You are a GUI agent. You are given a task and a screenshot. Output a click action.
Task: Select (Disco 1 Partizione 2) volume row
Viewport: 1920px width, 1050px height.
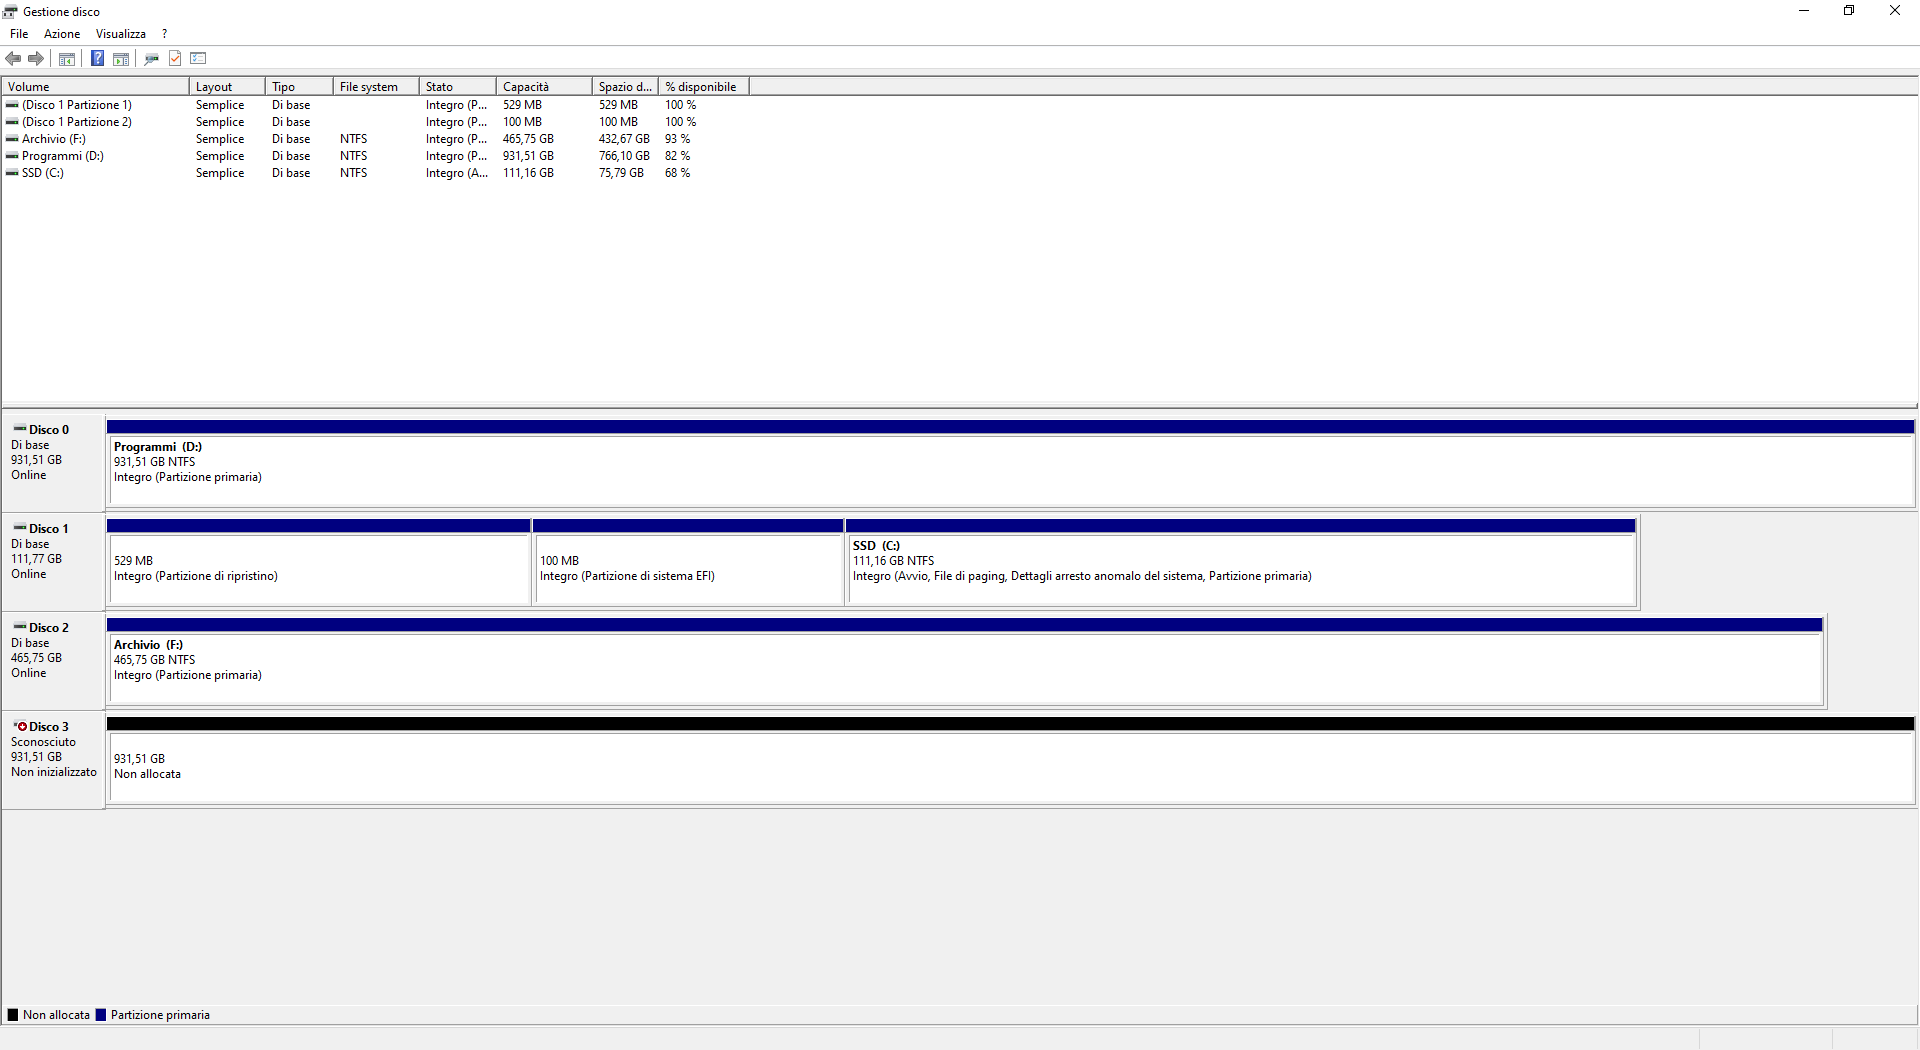tap(377, 122)
